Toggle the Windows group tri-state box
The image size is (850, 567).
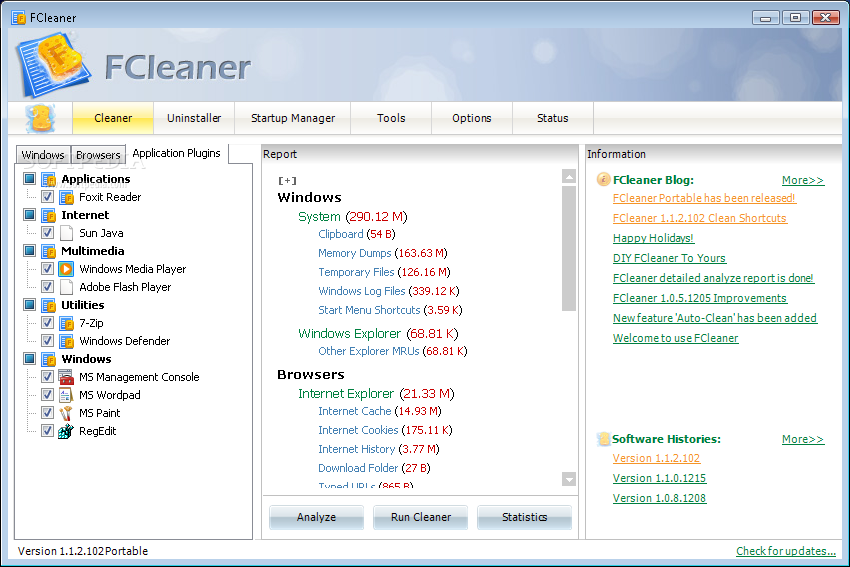[x=30, y=359]
